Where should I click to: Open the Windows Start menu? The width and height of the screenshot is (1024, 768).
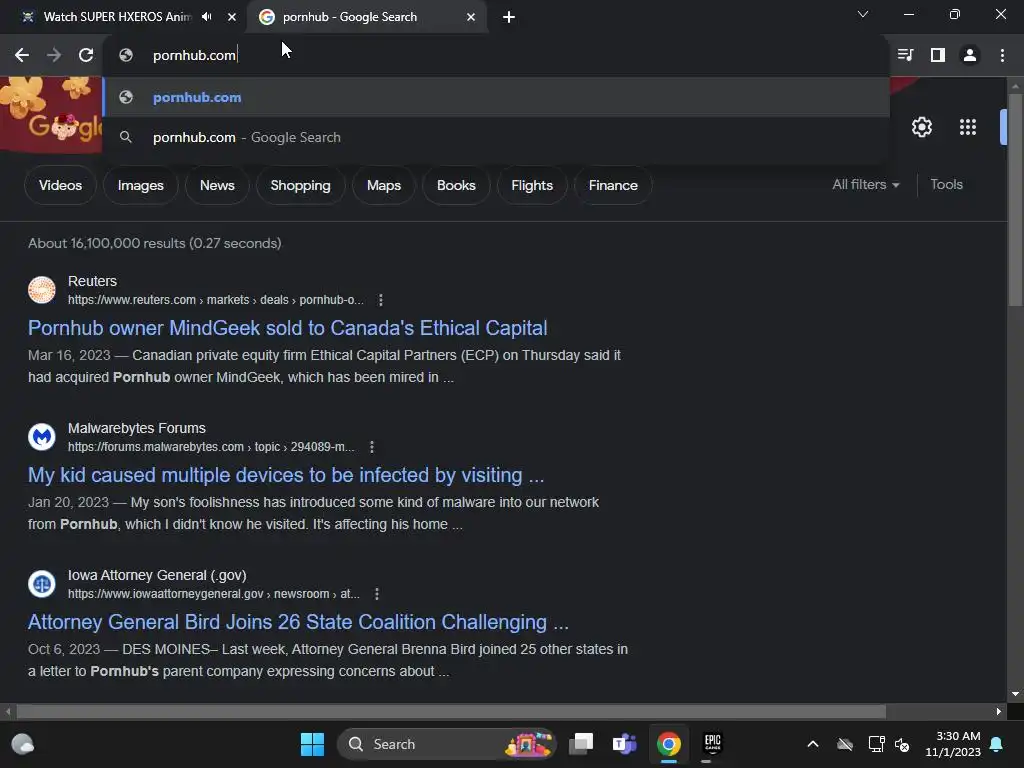312,744
